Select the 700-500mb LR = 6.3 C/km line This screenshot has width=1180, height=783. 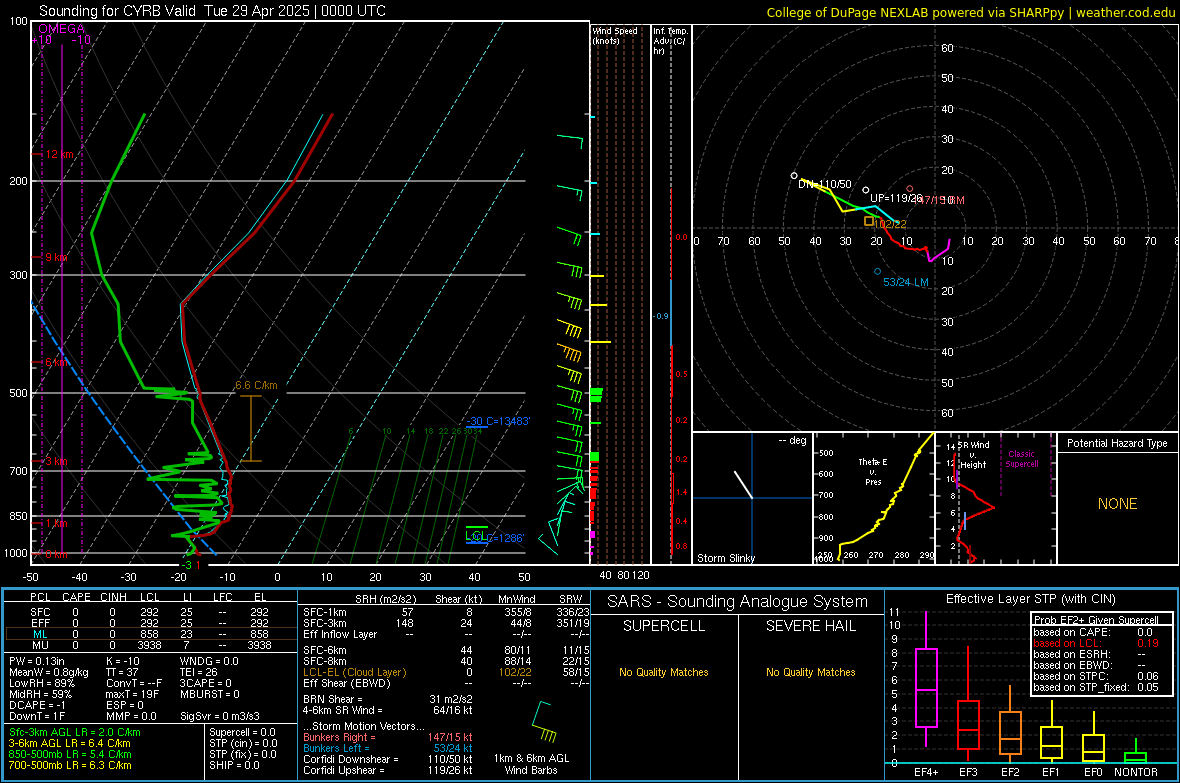[70, 765]
